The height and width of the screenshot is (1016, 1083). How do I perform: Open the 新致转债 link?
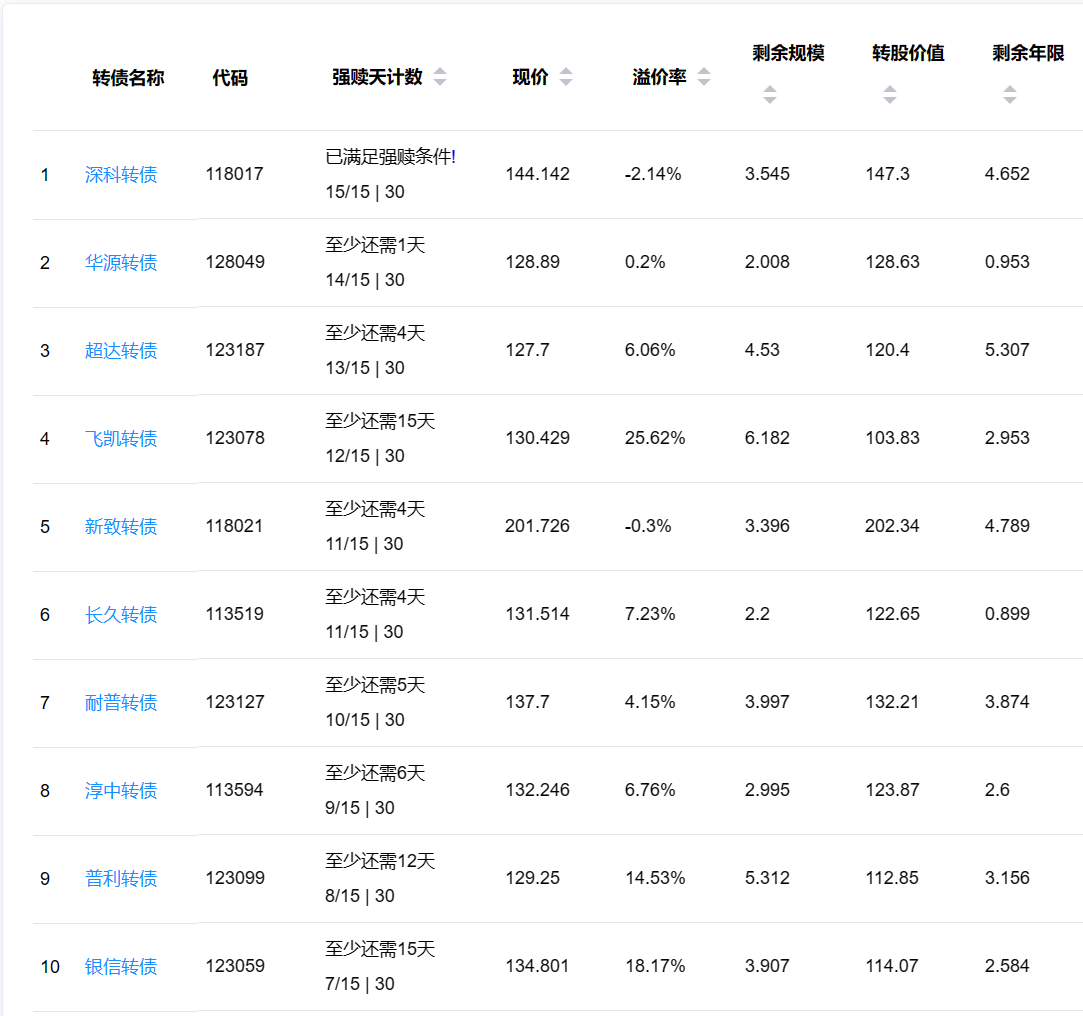click(121, 527)
